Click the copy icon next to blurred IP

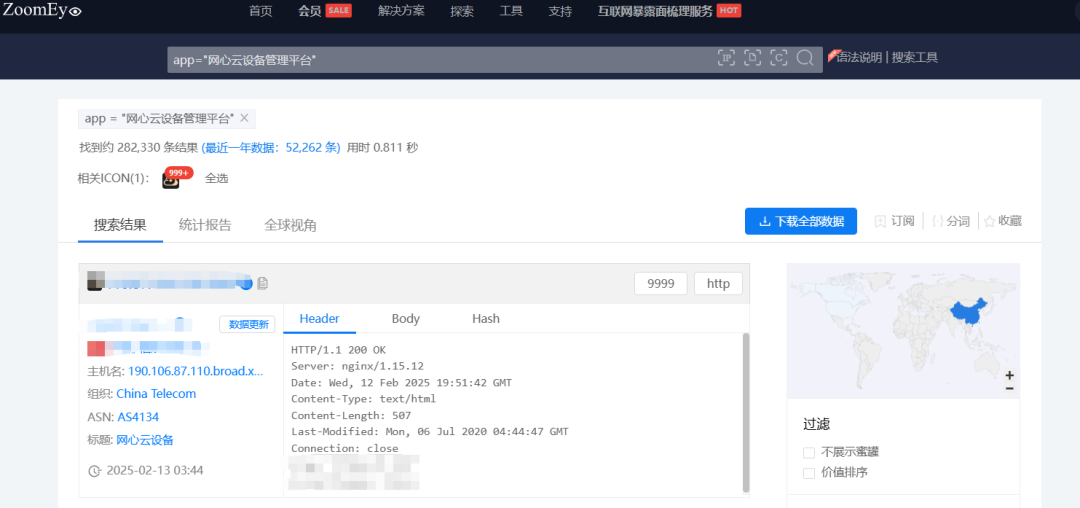tap(262, 283)
